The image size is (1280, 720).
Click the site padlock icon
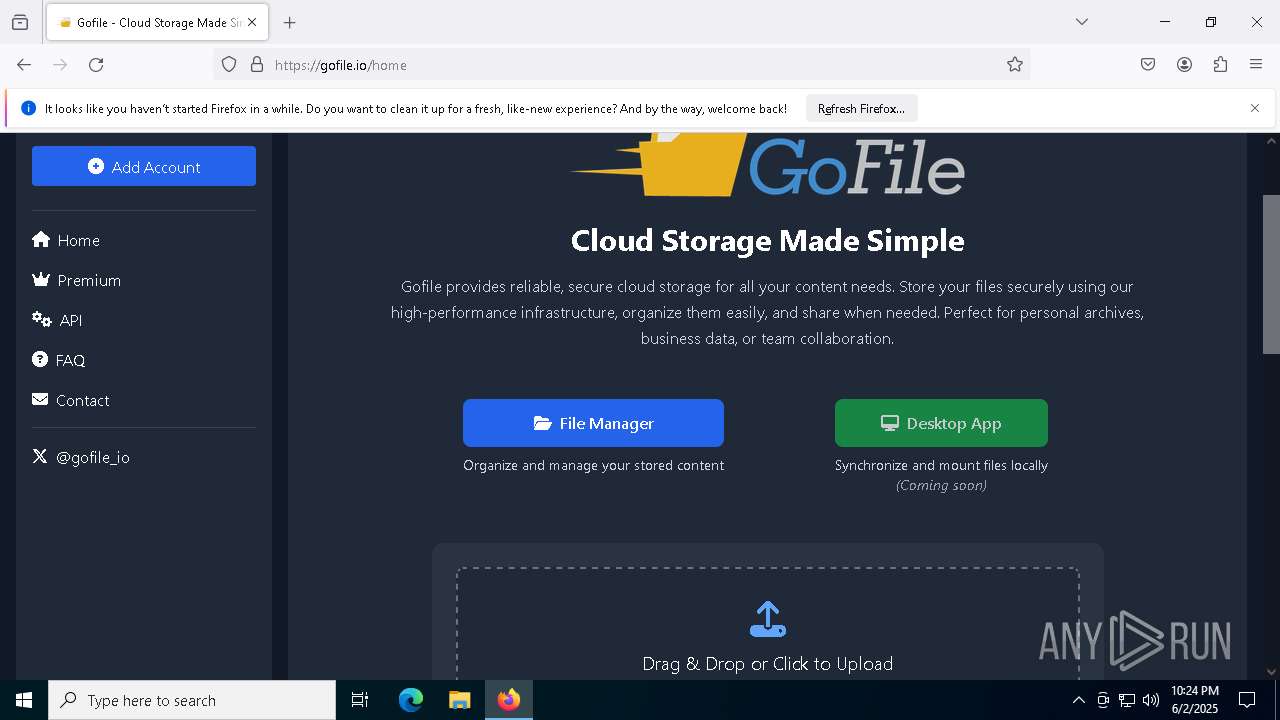[257, 65]
